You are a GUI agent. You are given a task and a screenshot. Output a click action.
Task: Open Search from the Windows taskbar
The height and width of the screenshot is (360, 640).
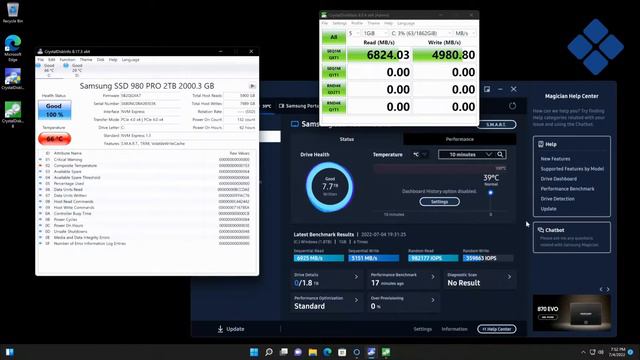pyautogui.click(x=269, y=352)
